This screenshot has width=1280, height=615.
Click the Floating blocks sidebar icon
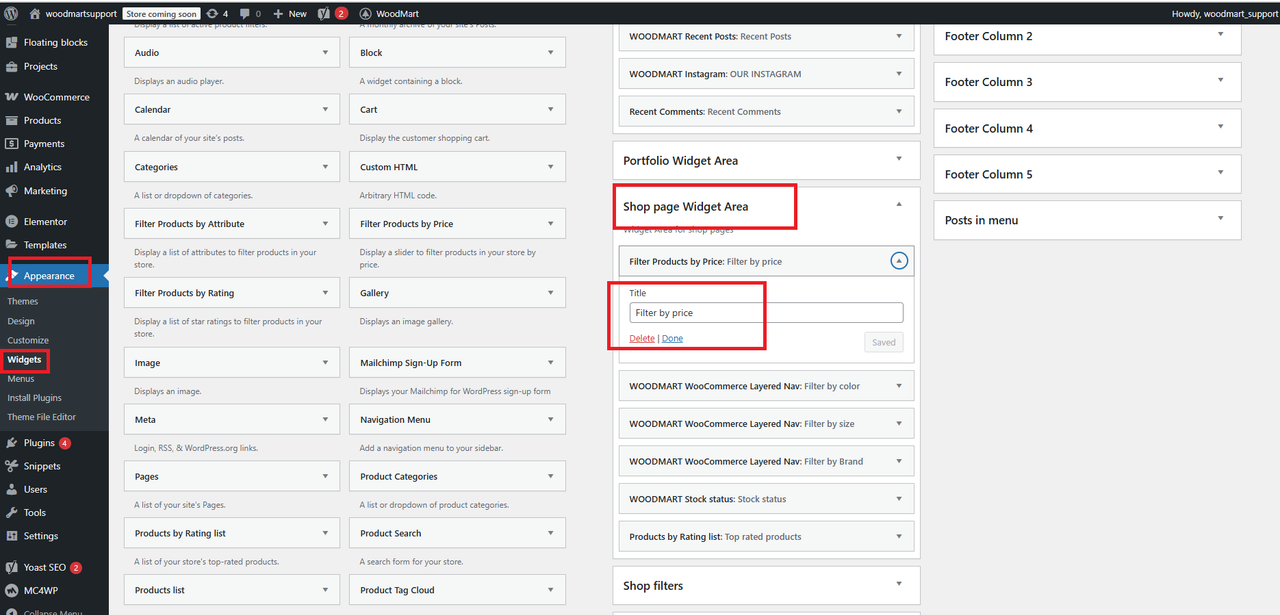point(11,43)
